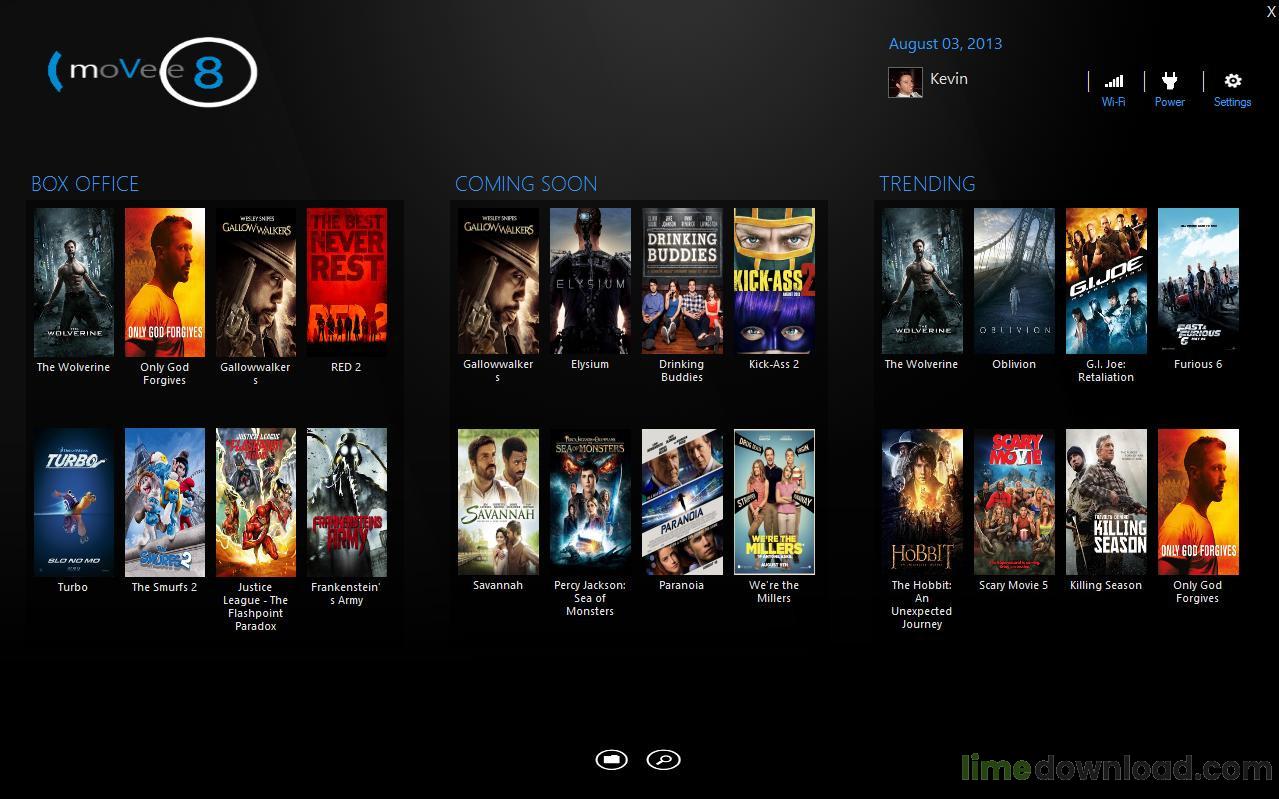
Task: Click the "Furious 6" title text
Action: click(x=1198, y=365)
